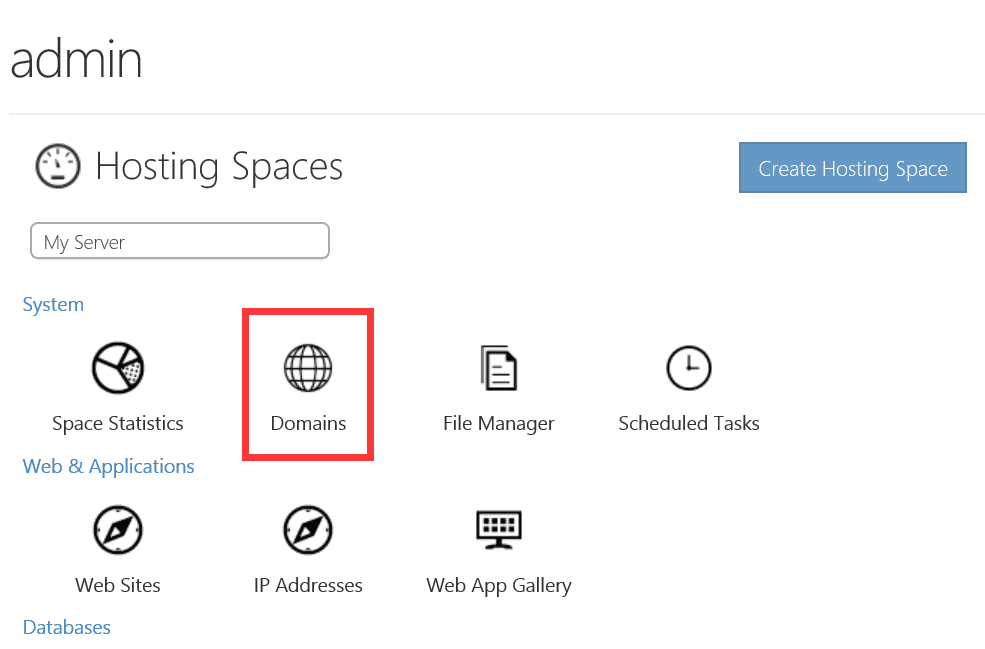
Task: Click the Web Sites text label
Action: pyautogui.click(x=118, y=585)
